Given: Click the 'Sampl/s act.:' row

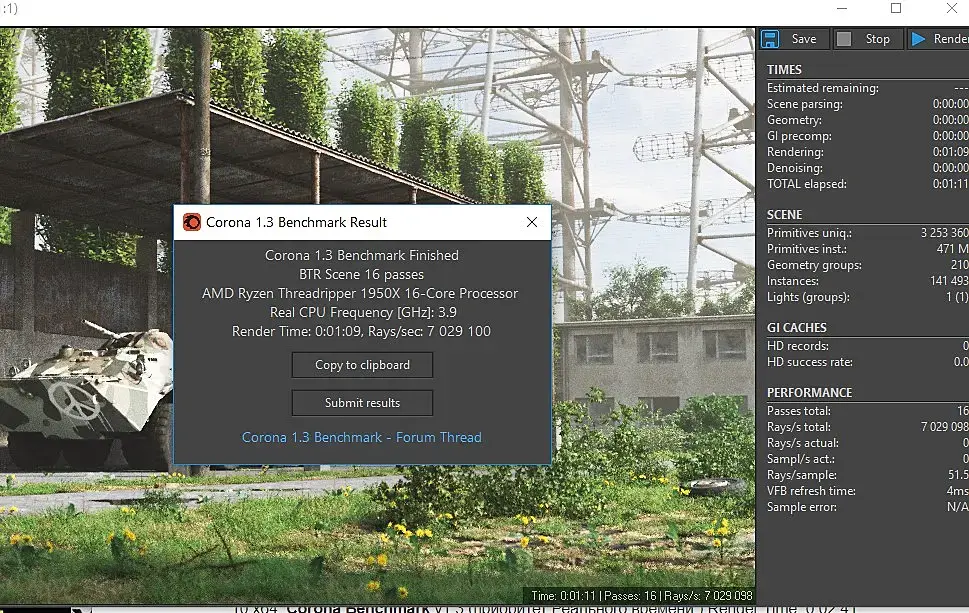Looking at the screenshot, I should (x=868, y=459).
